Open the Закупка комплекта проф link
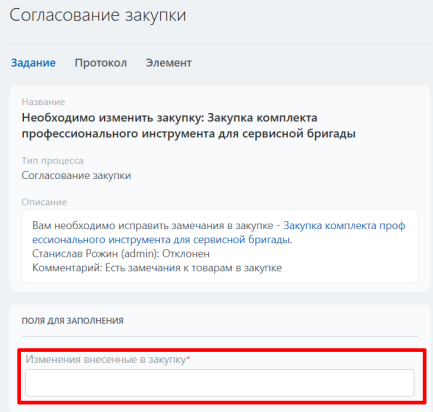Viewport: 433px width, 412px height. click(344, 226)
